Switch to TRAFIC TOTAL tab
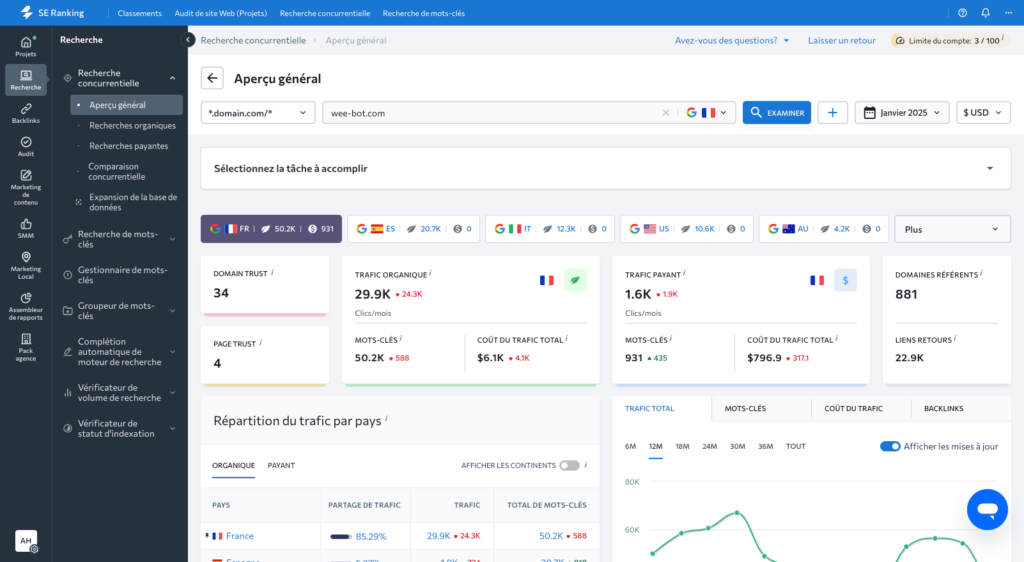Viewport: 1024px width, 562px height. coord(649,409)
